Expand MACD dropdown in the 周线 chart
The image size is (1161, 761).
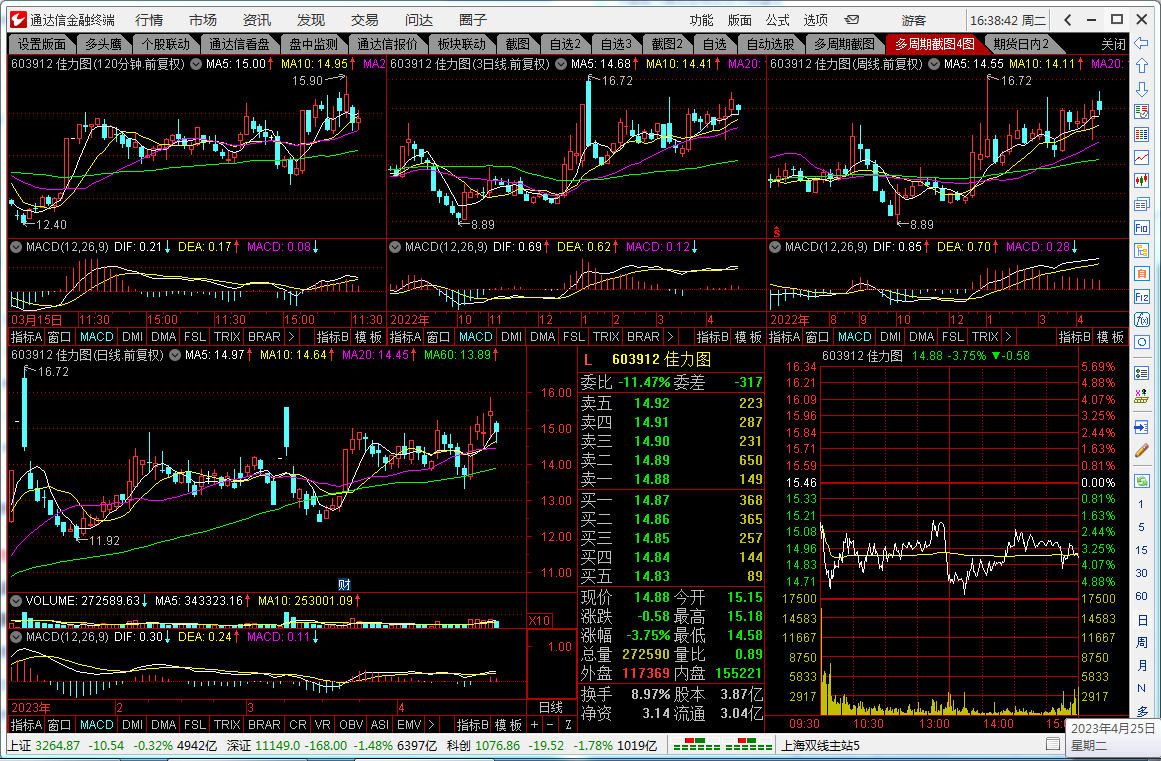774,247
